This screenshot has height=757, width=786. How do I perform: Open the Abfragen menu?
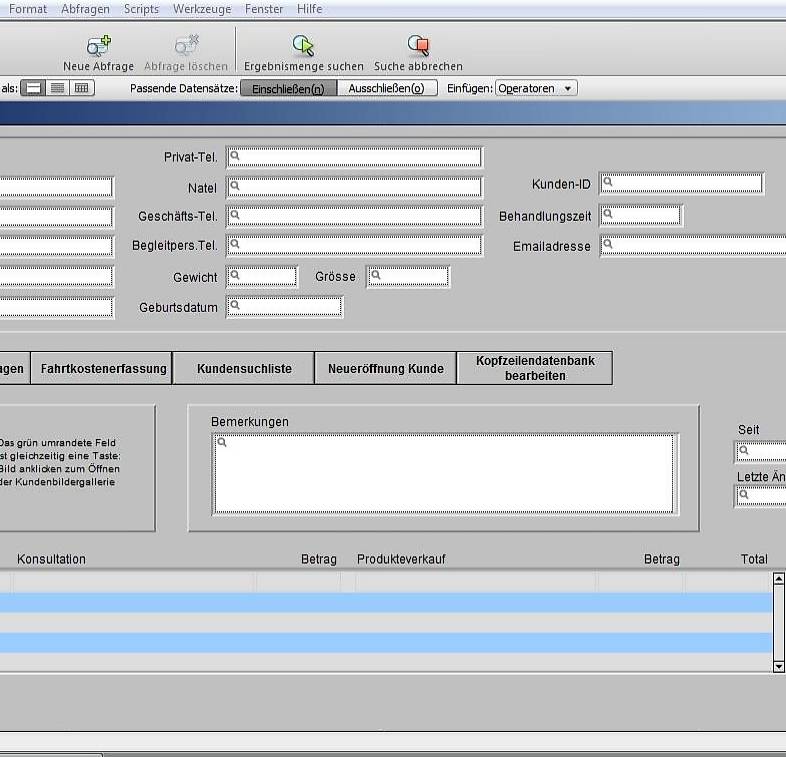(x=85, y=9)
